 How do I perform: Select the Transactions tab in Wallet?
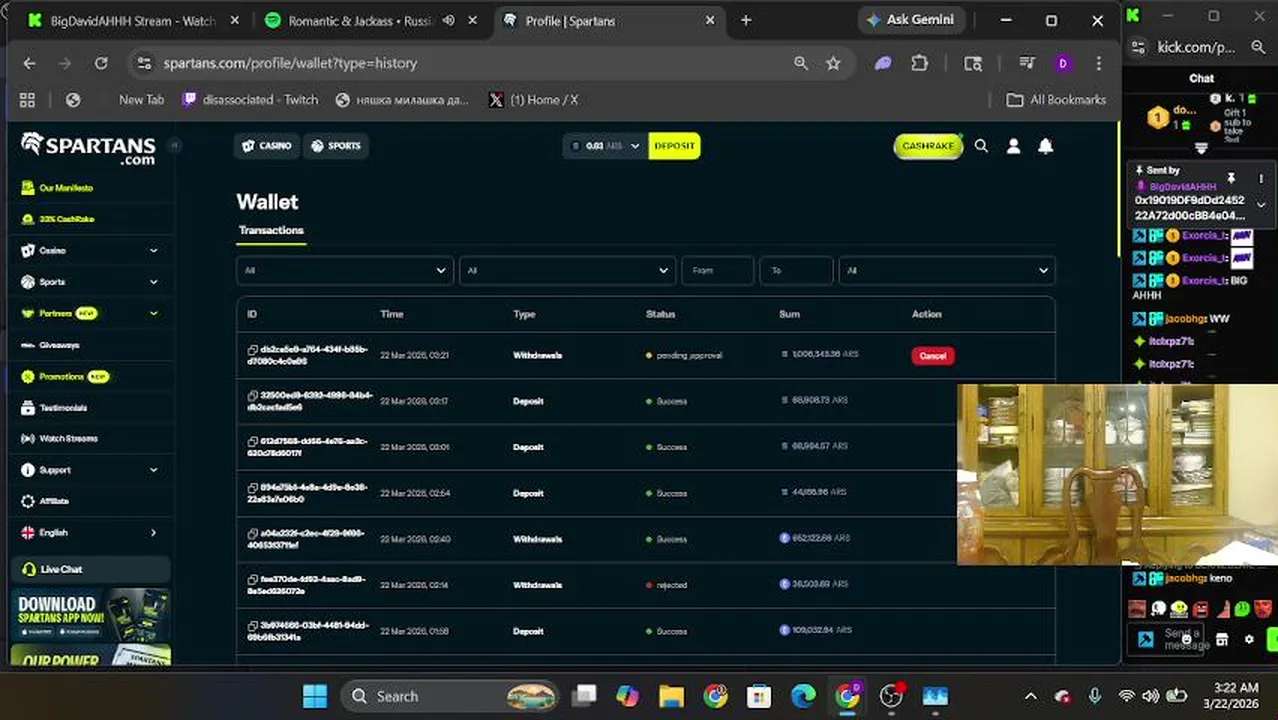(271, 230)
